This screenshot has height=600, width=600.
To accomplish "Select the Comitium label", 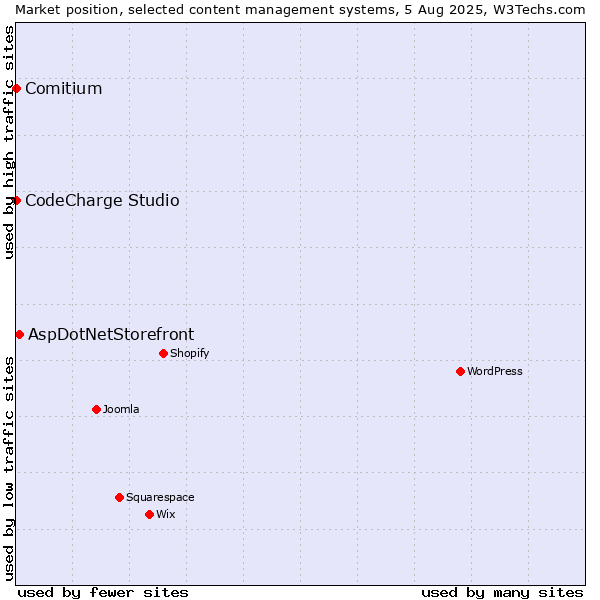I will 64,89.
